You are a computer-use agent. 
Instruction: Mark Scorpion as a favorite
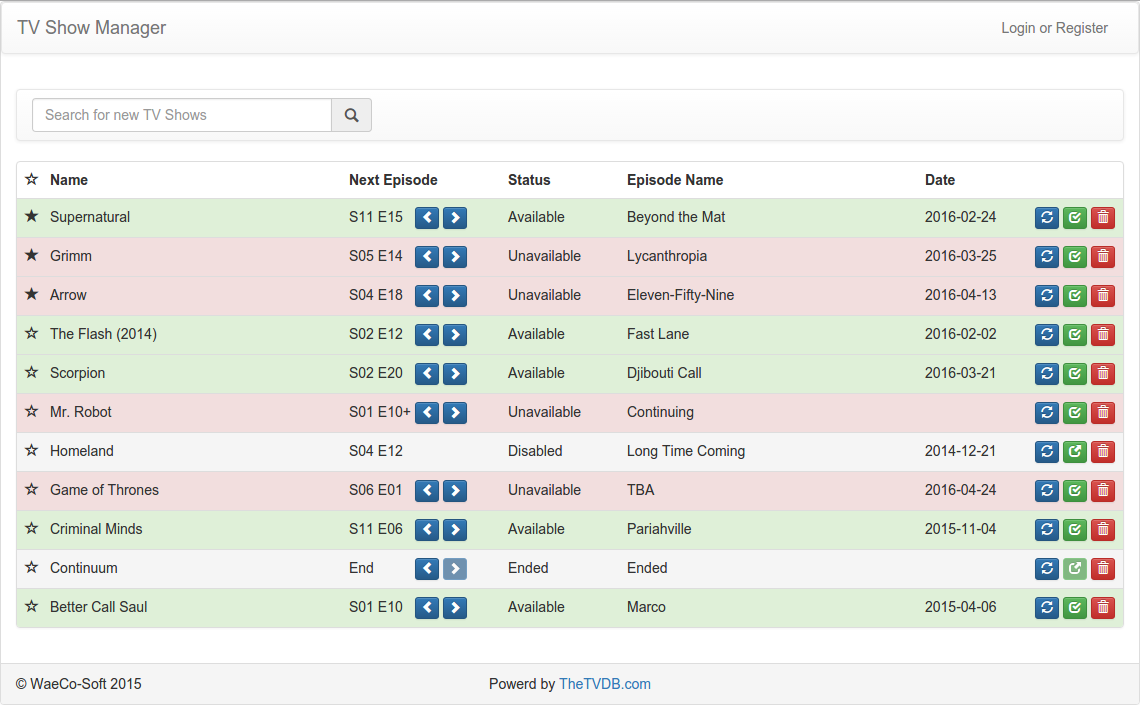pyautogui.click(x=31, y=372)
